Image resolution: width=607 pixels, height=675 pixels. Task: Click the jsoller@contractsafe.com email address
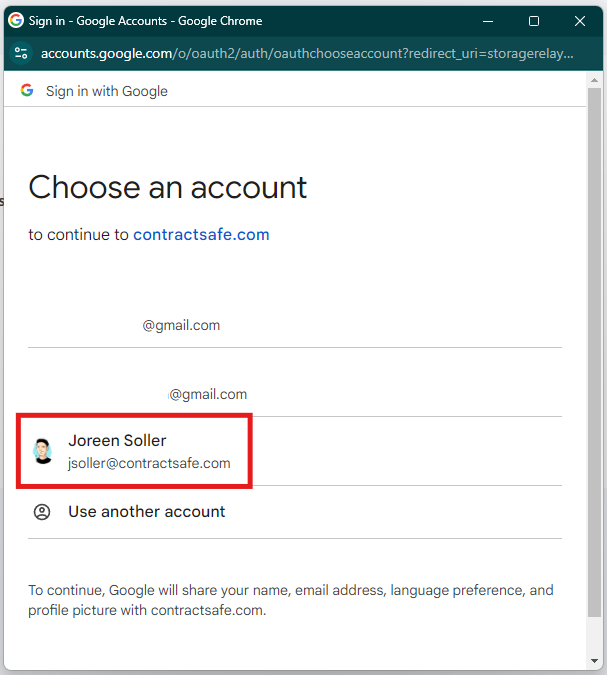[x=149, y=463]
